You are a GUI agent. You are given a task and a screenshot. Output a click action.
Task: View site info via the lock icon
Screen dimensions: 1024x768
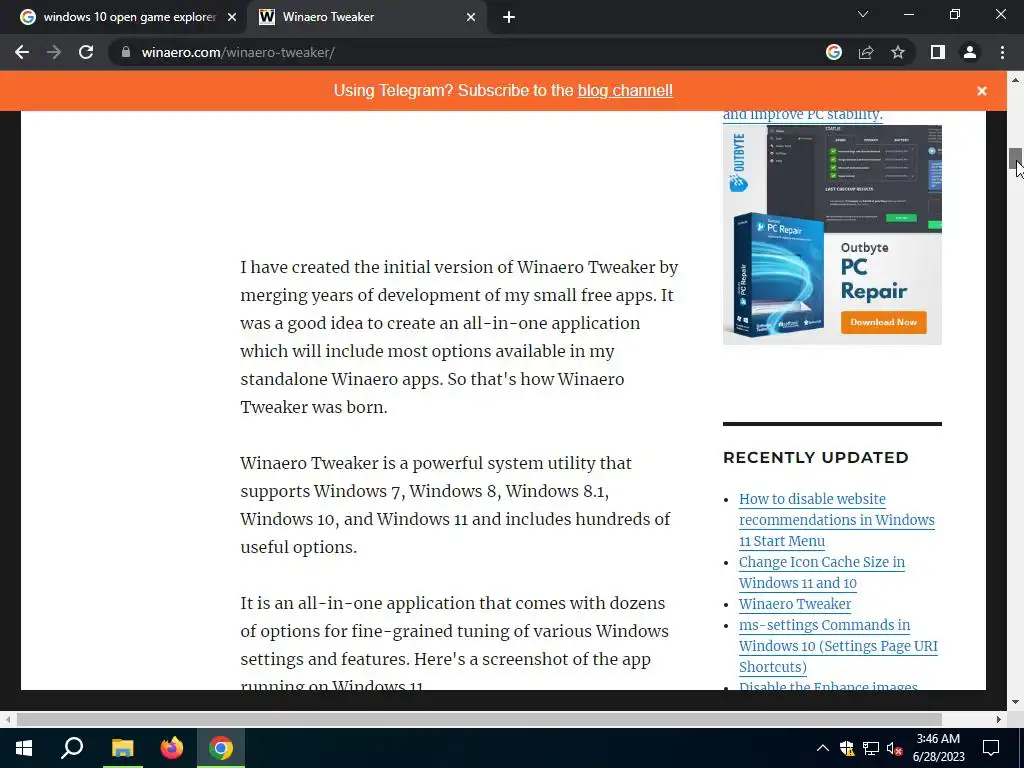126,52
